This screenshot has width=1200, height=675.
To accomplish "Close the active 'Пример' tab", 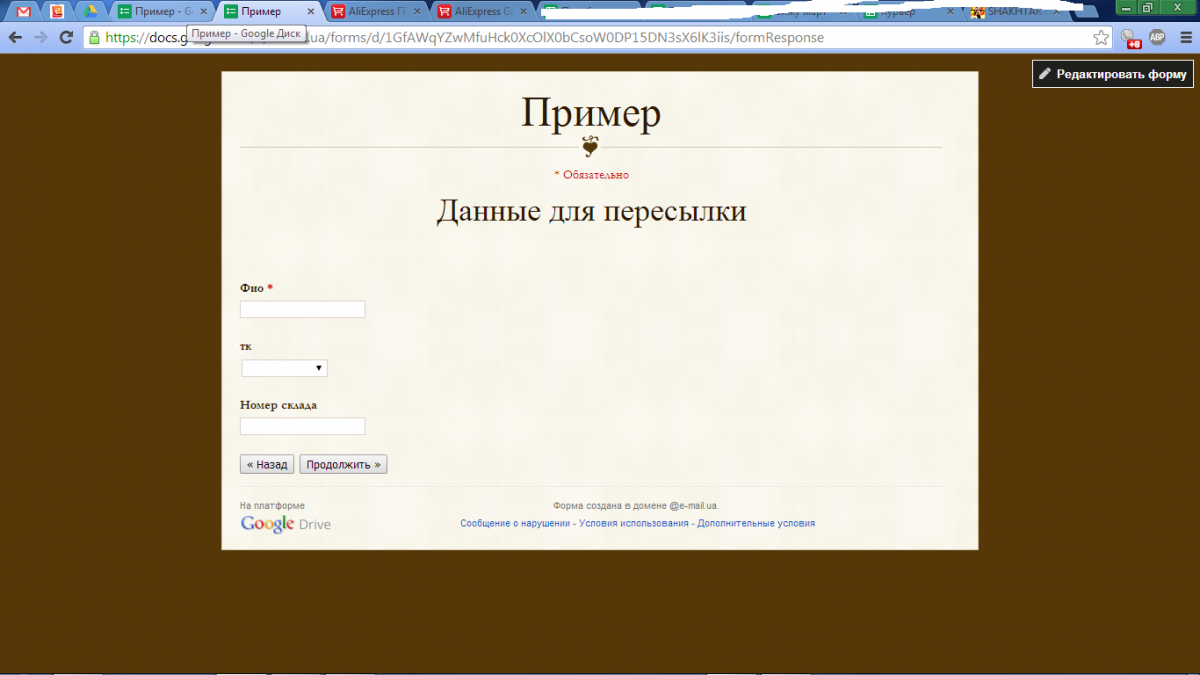I will point(310,12).
